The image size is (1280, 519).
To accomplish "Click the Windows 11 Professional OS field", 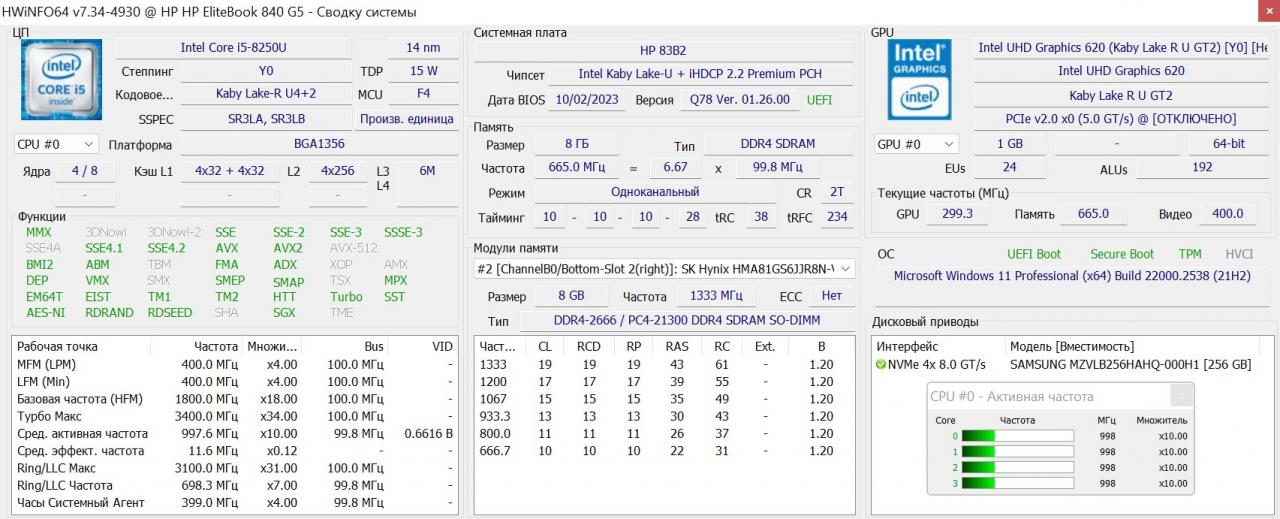I will pyautogui.click(x=1063, y=276).
